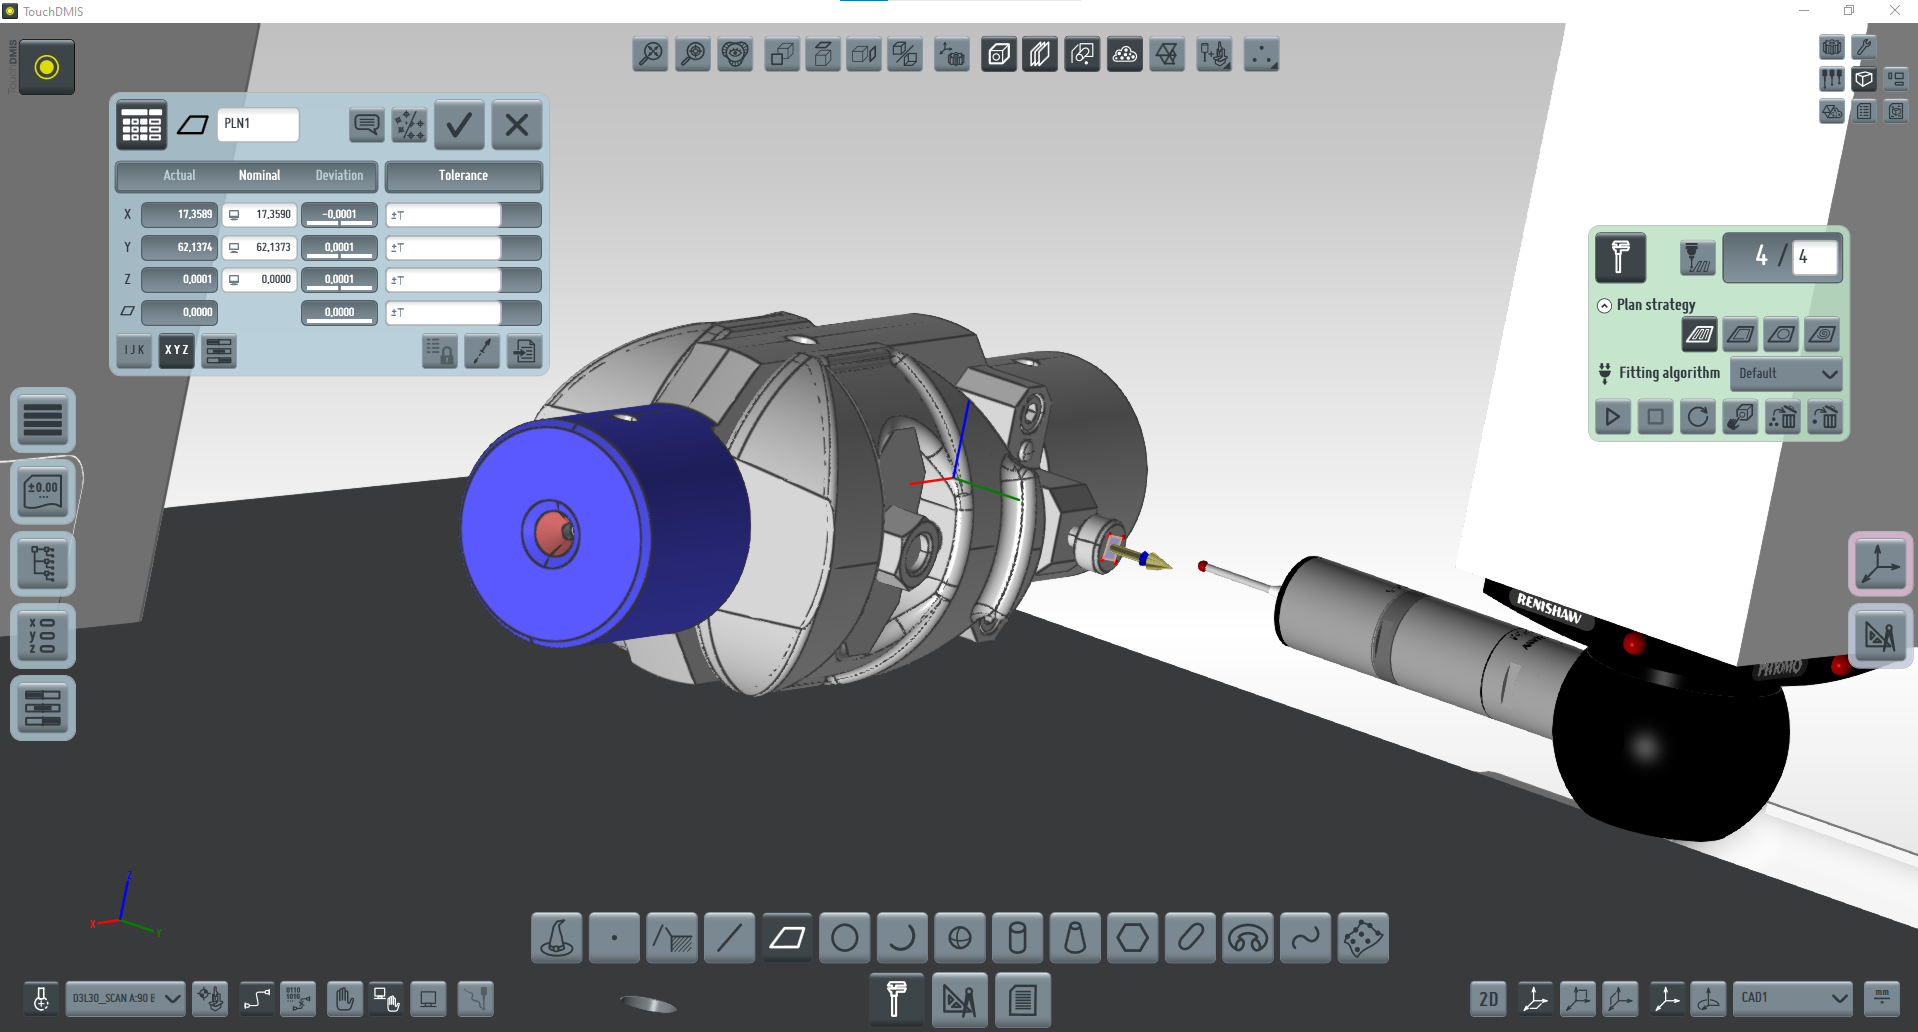This screenshot has height=1032, width=1918.
Task: Select the Cylinder feature tool
Action: click(x=1017, y=938)
